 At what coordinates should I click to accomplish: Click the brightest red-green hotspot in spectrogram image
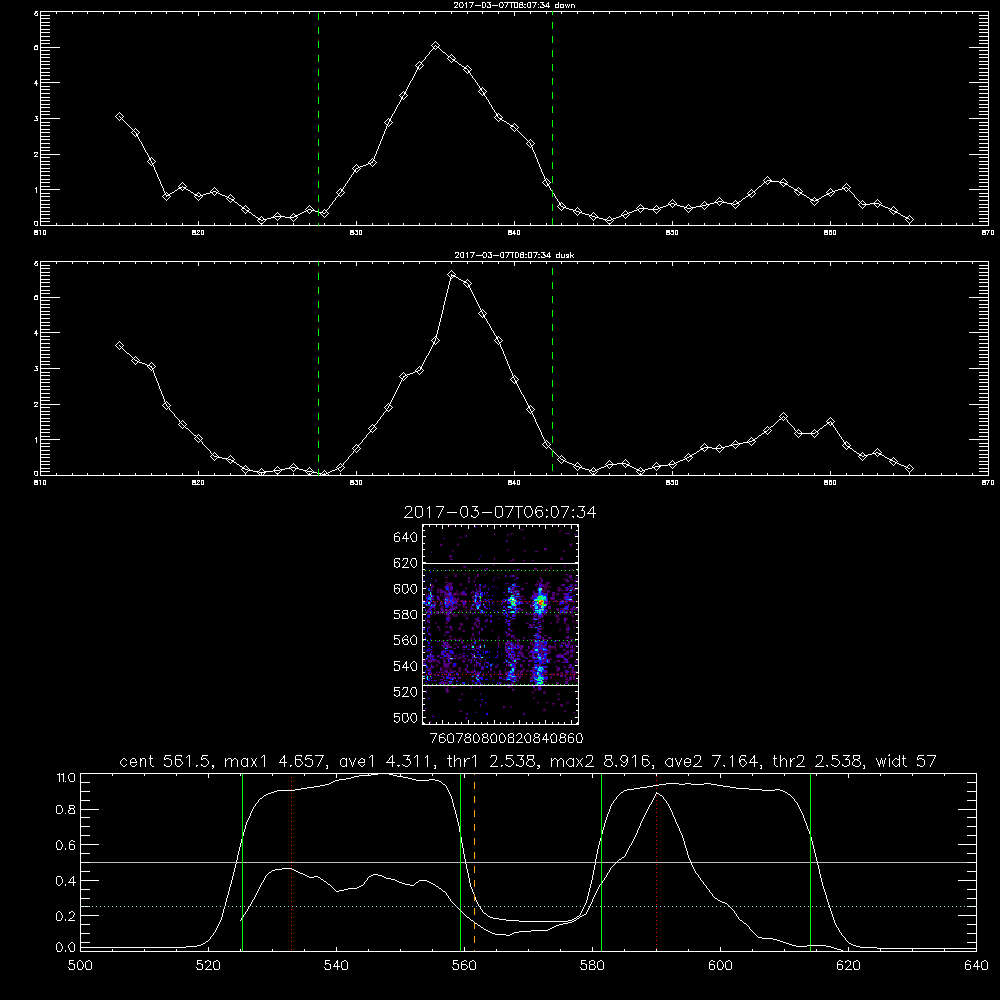pos(540,601)
